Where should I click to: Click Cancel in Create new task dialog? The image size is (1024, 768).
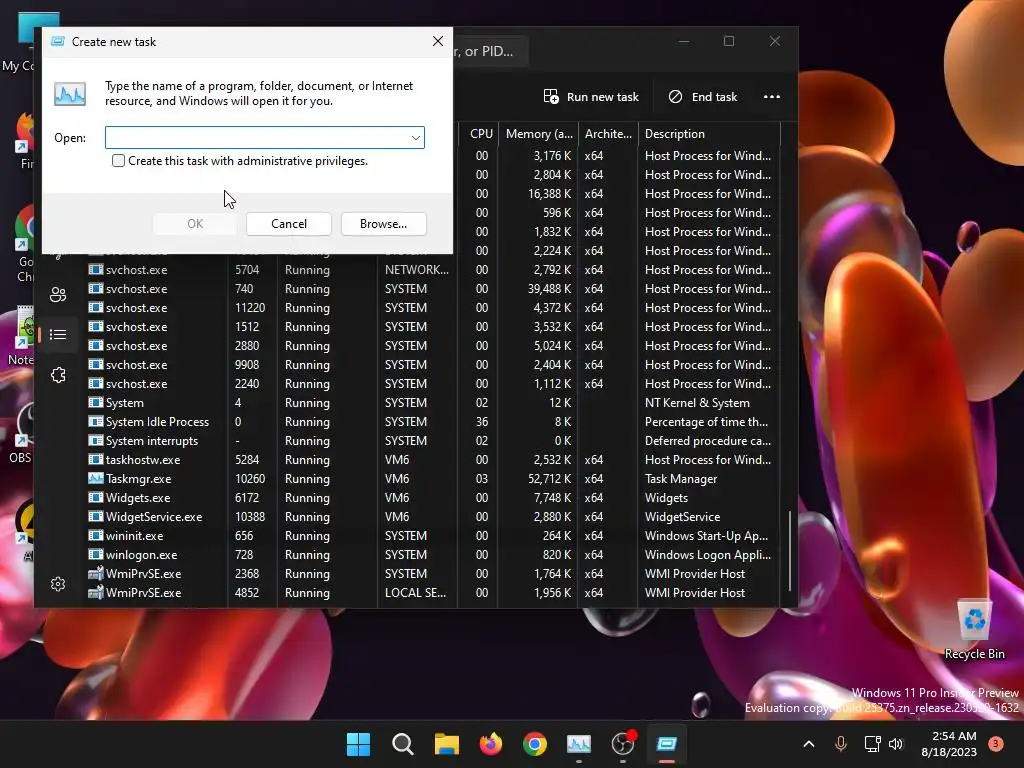(289, 224)
